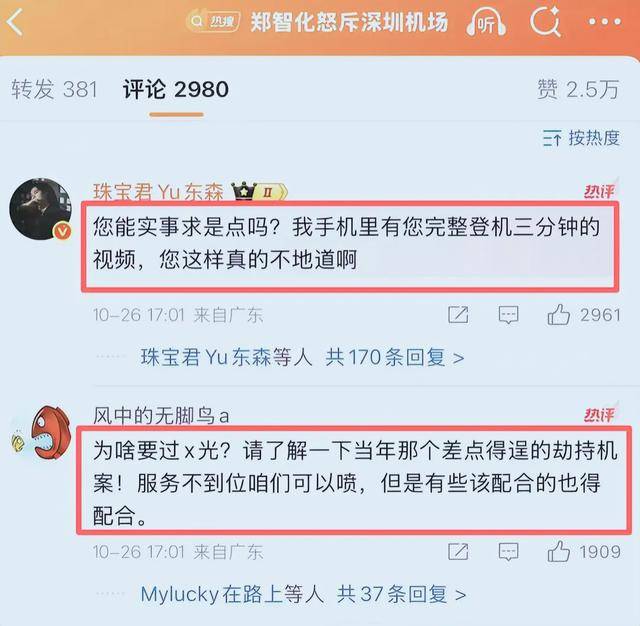Expand 共37条回复 replies
The width and height of the screenshot is (640, 626).
[401, 595]
